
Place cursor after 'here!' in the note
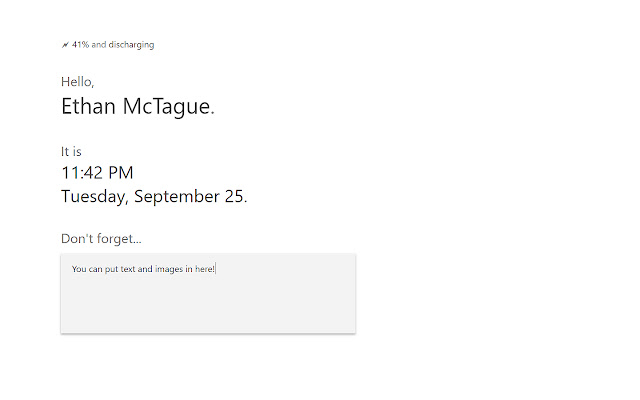(x=216, y=270)
